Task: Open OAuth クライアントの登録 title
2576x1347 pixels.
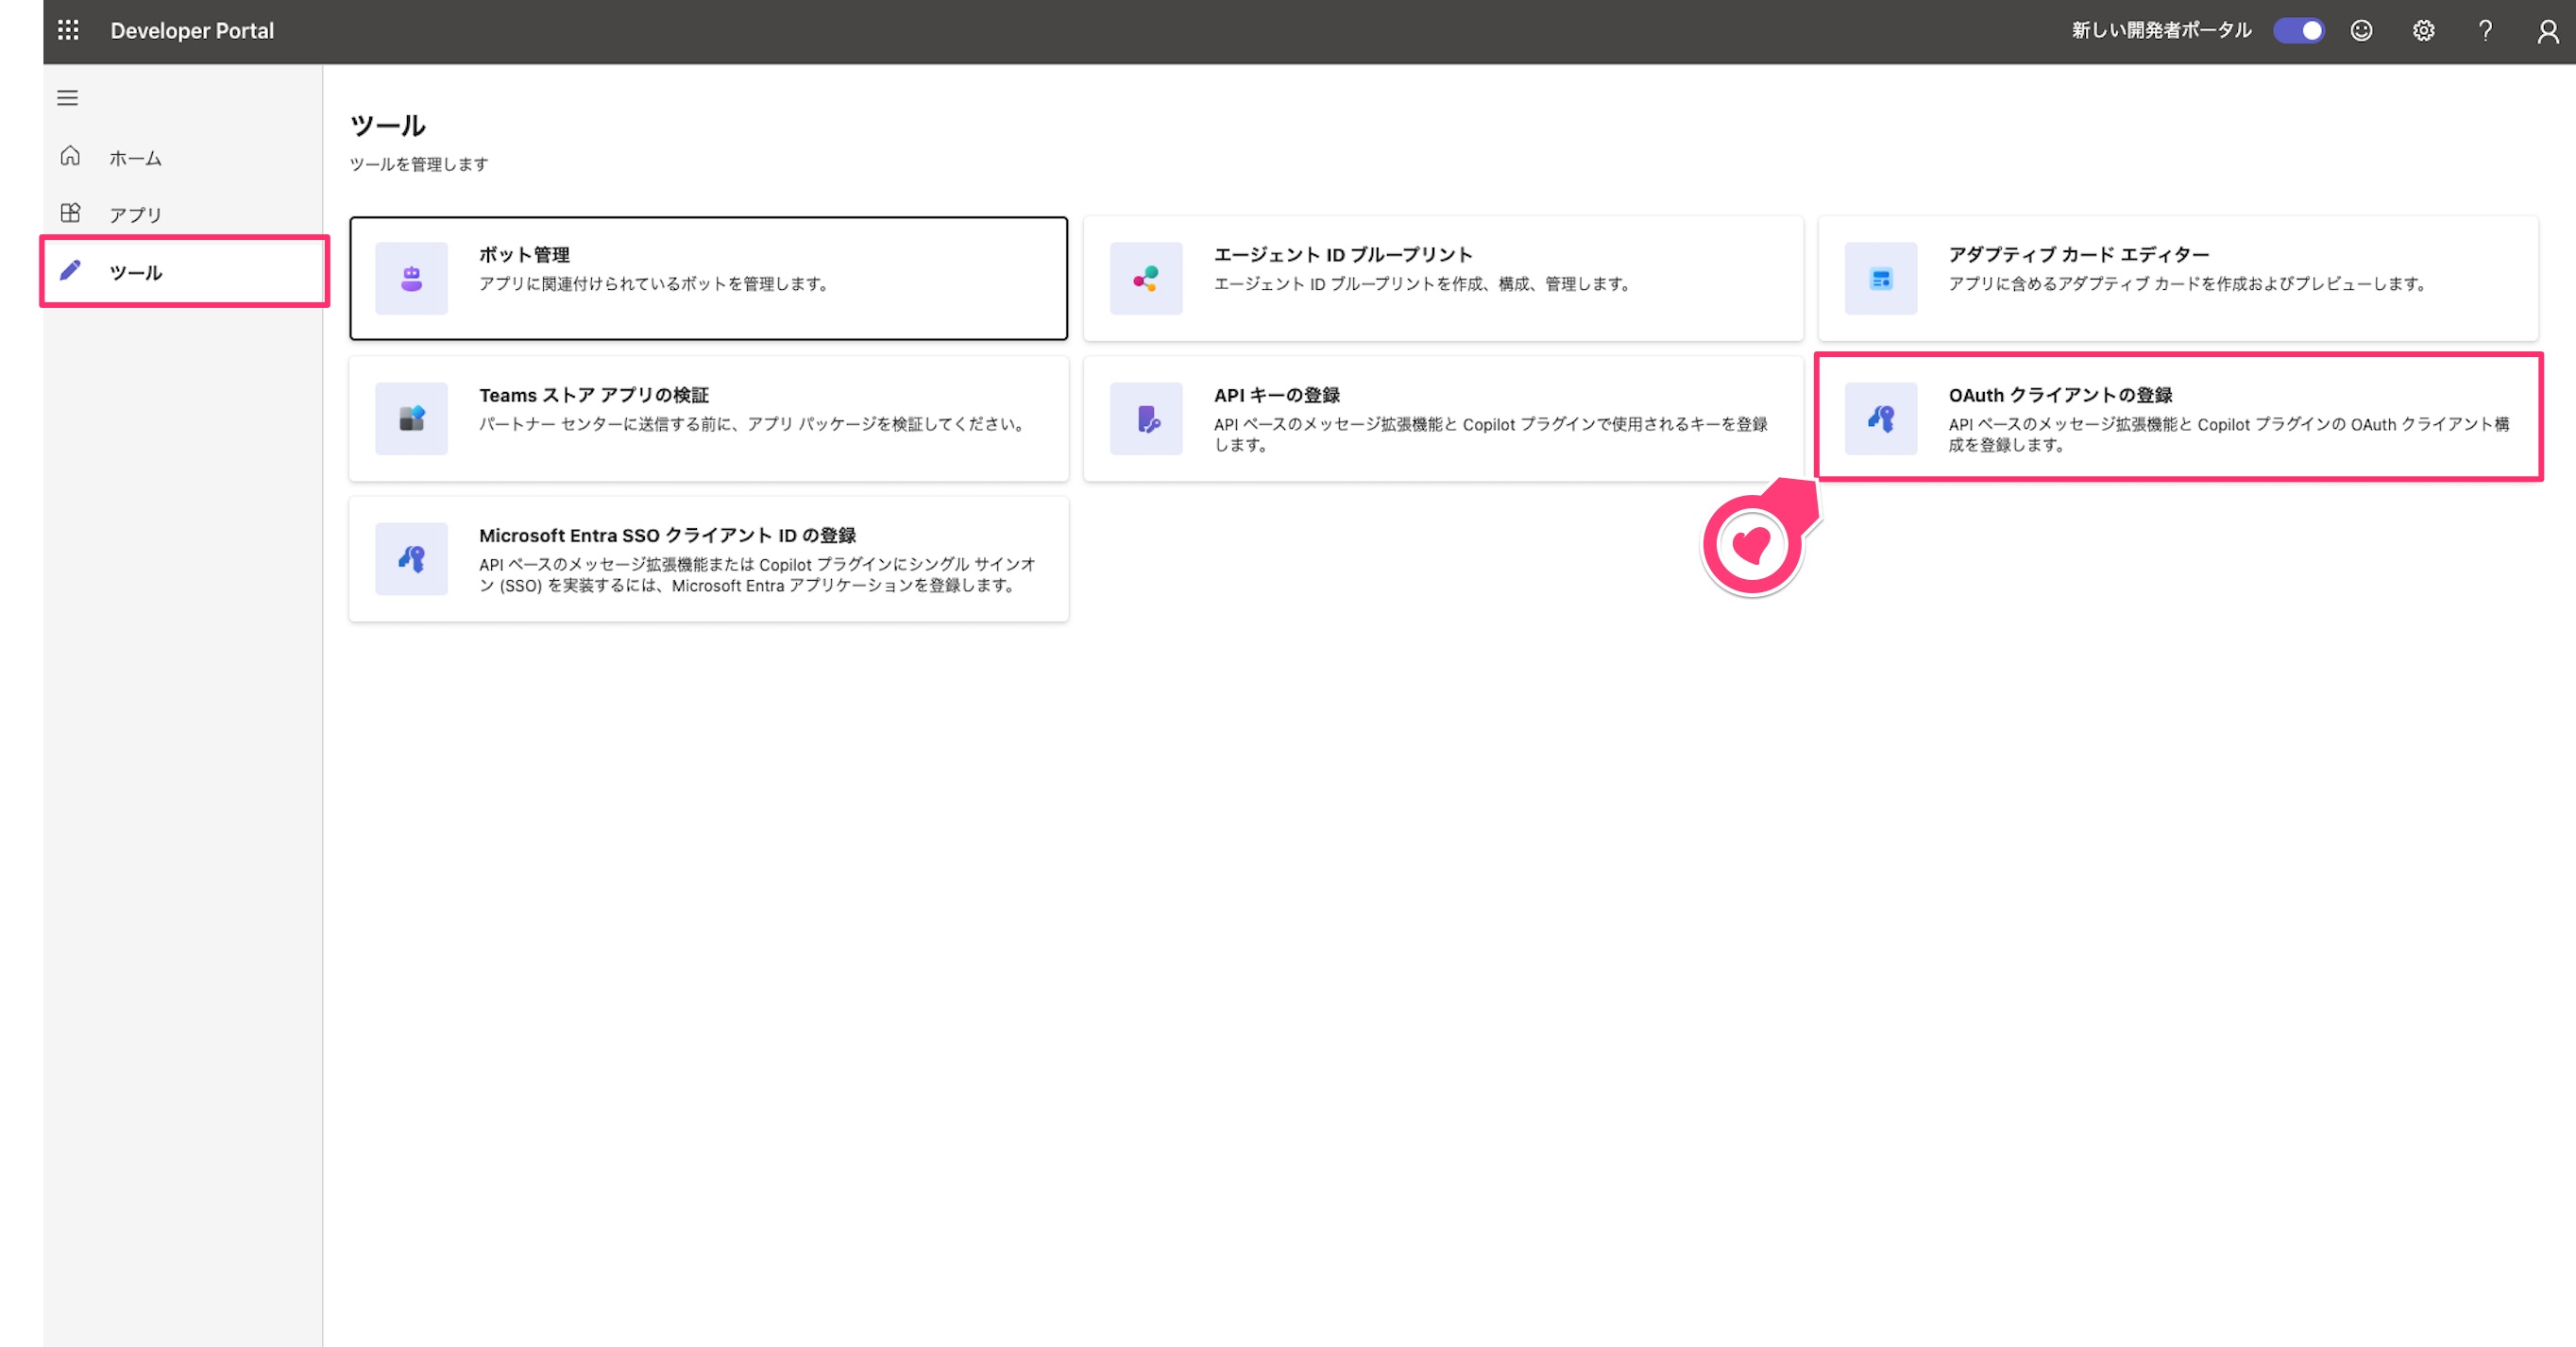Action: [x=2060, y=395]
